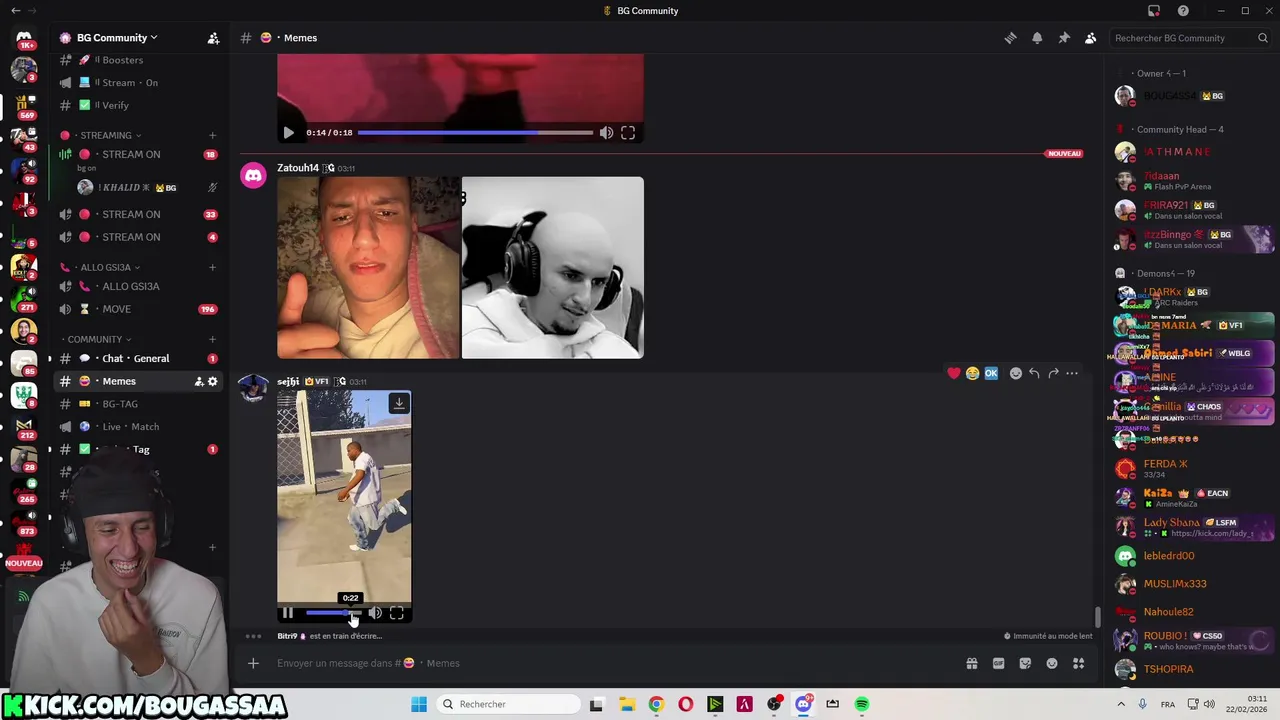
Task: Open sejbi's username profile
Action: coord(288,382)
